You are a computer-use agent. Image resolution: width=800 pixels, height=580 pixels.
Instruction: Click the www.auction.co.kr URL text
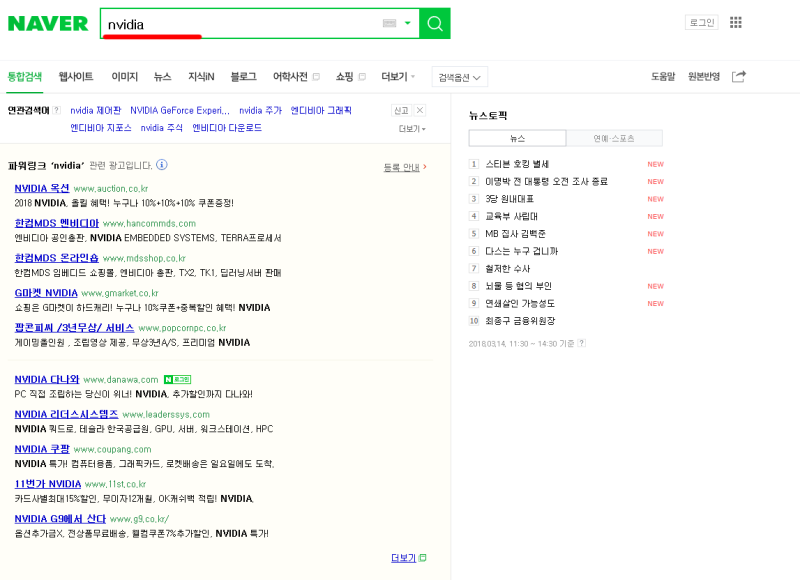111,189
